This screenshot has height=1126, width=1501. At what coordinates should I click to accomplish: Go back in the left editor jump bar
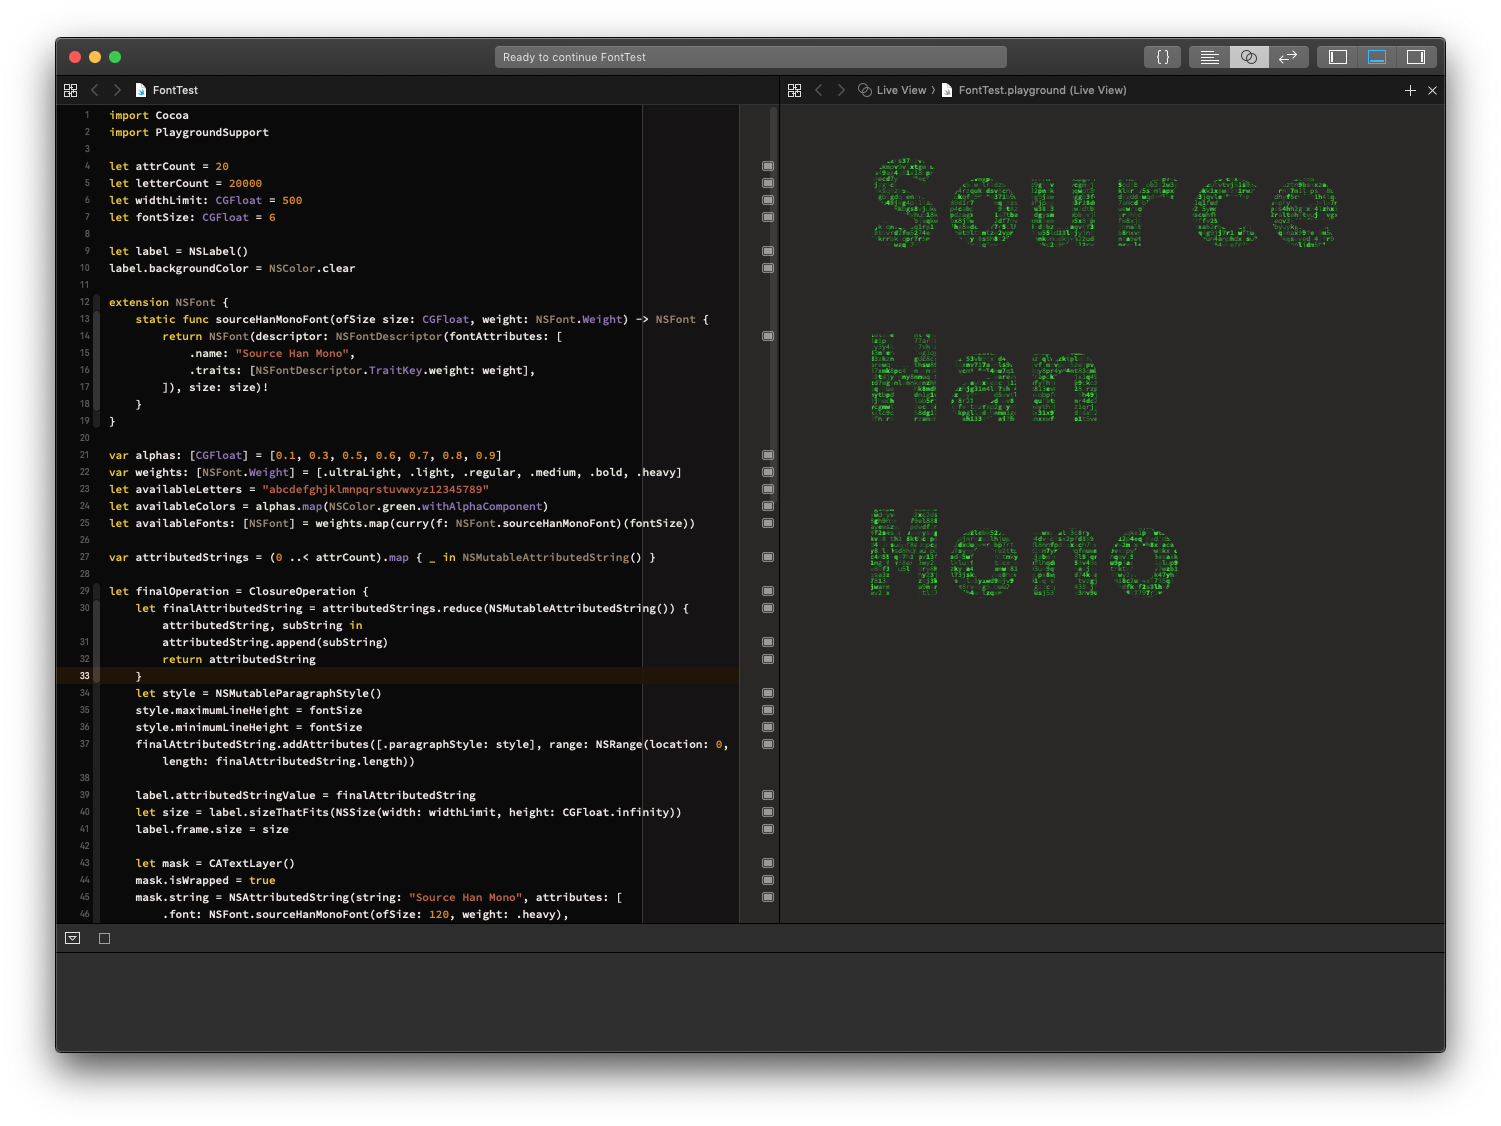(x=95, y=90)
